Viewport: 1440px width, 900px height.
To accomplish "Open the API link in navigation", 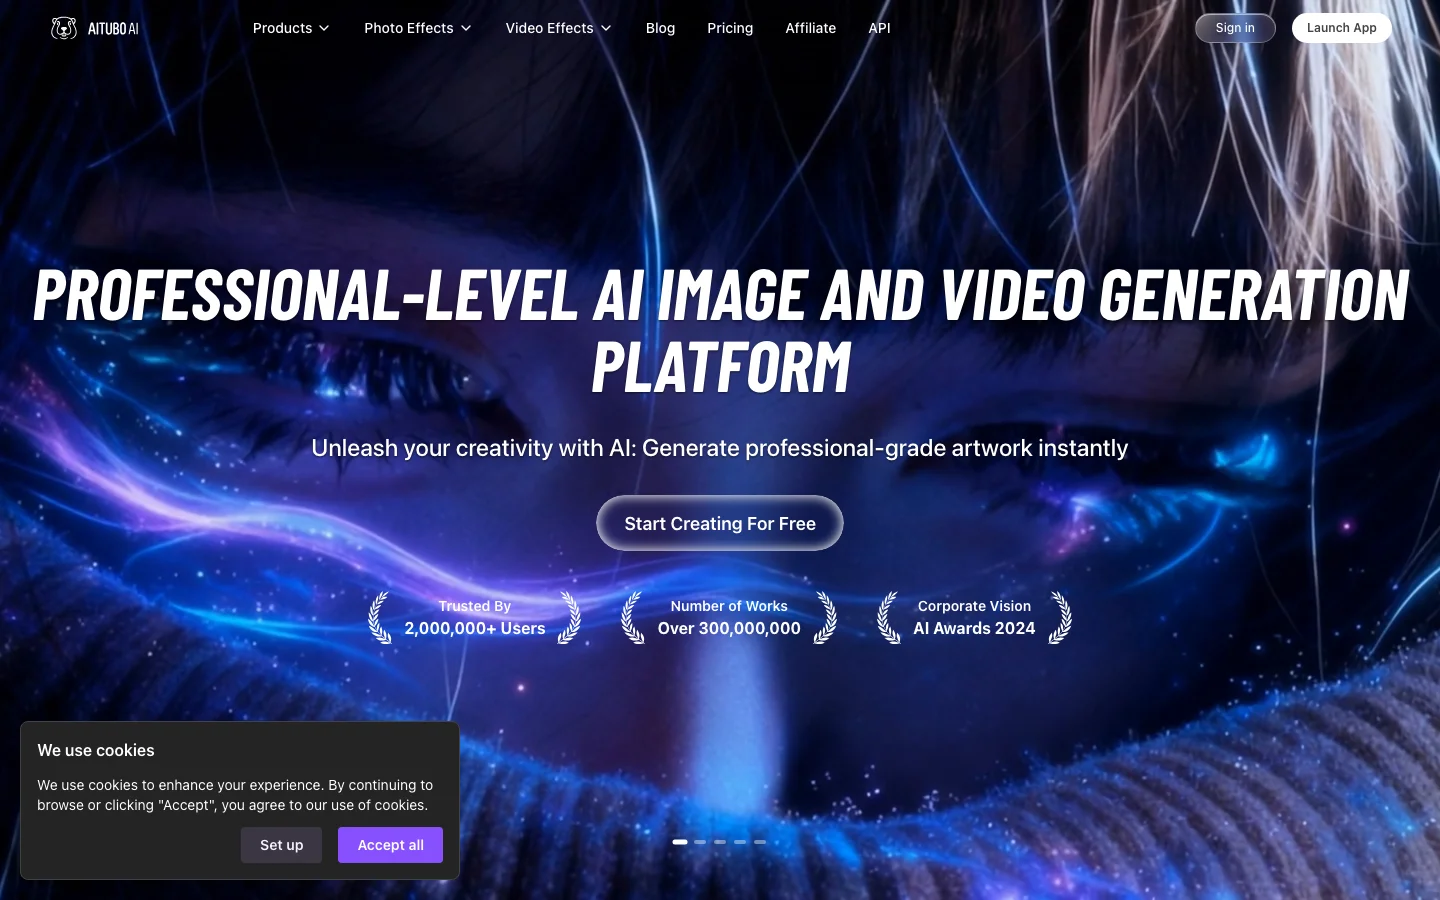I will 879,28.
